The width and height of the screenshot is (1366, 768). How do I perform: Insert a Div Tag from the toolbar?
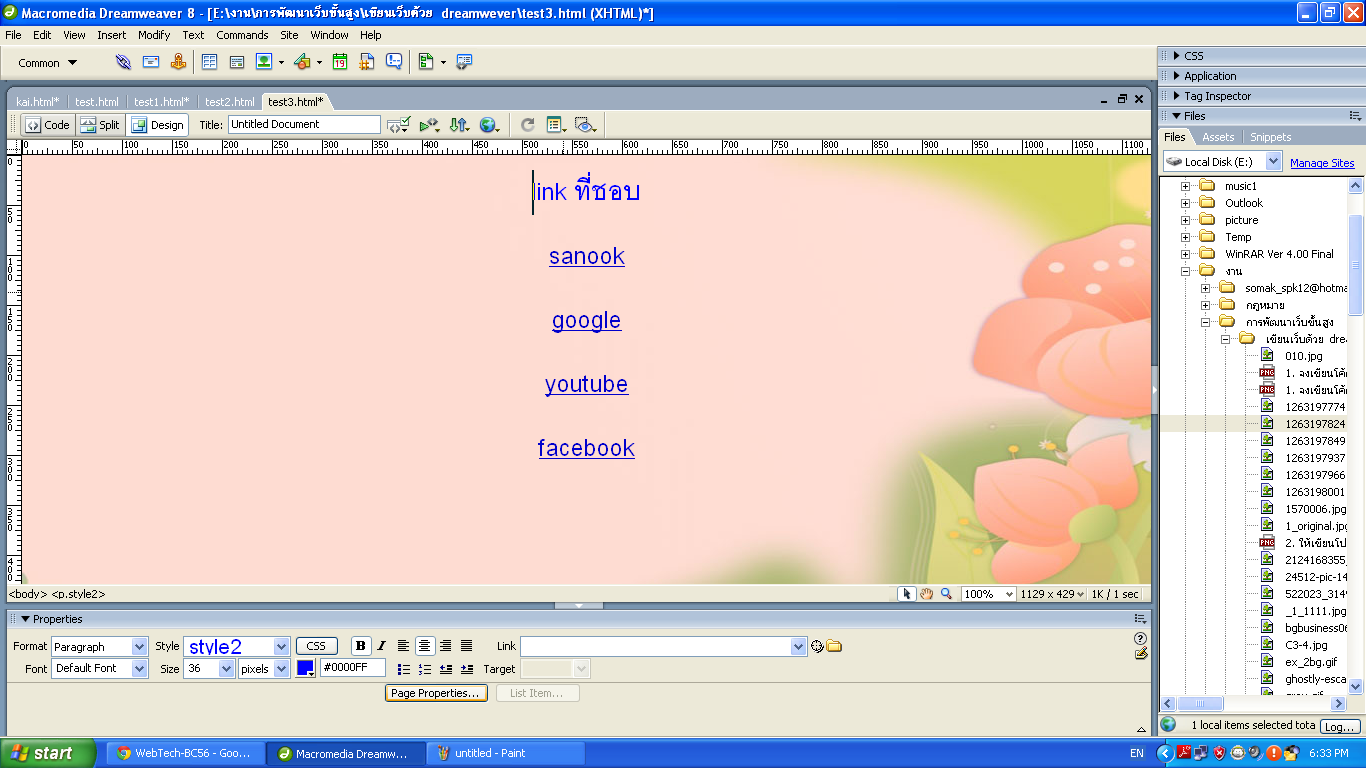click(x=237, y=62)
